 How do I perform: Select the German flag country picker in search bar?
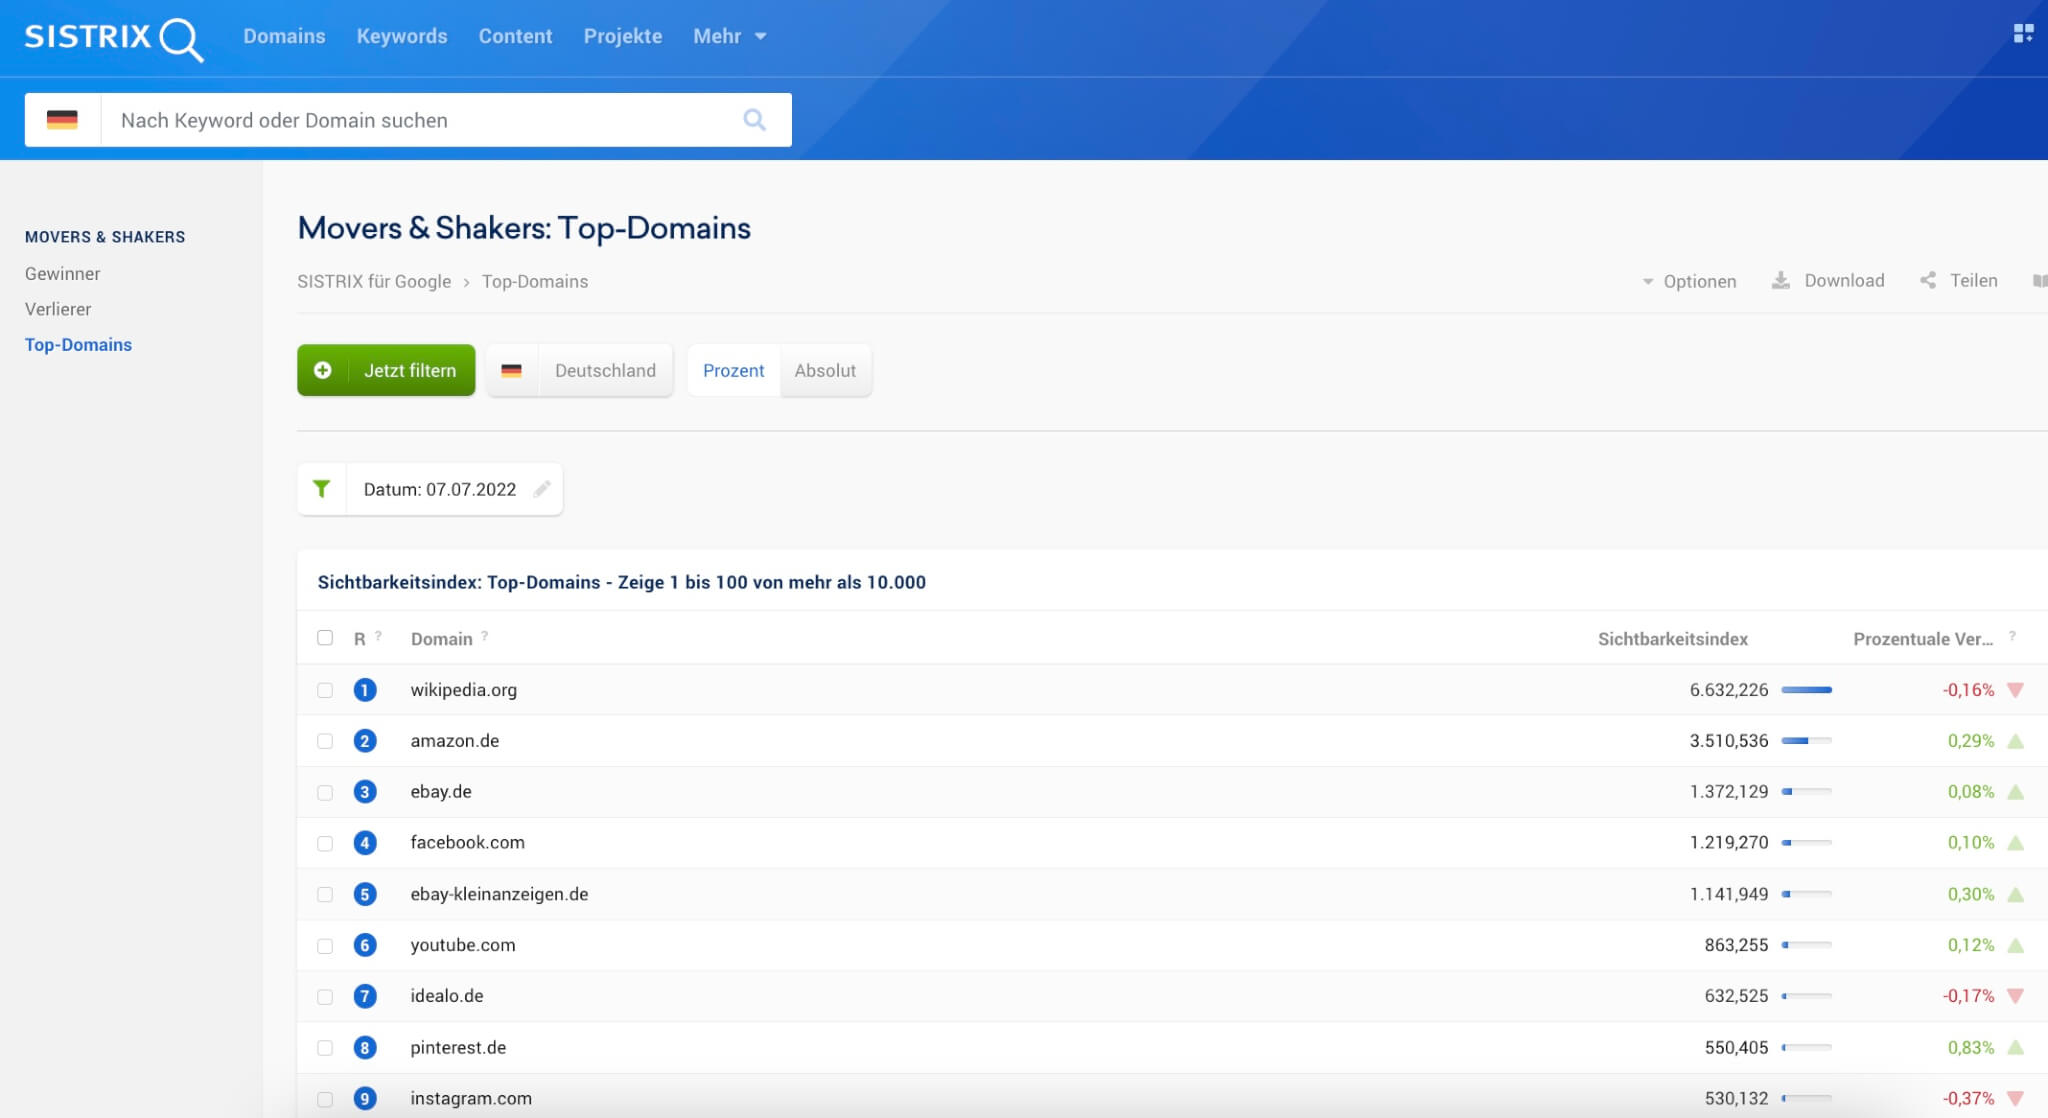point(62,120)
